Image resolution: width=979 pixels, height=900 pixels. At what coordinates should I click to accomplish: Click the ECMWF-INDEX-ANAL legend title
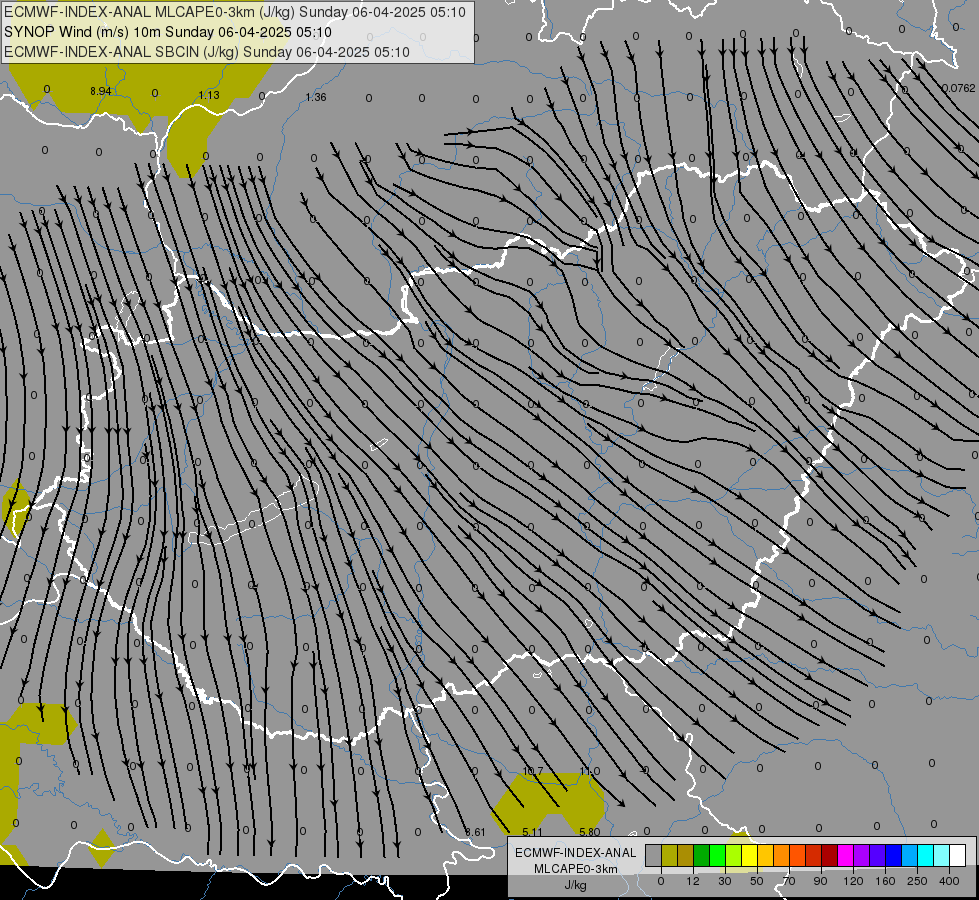(575, 853)
